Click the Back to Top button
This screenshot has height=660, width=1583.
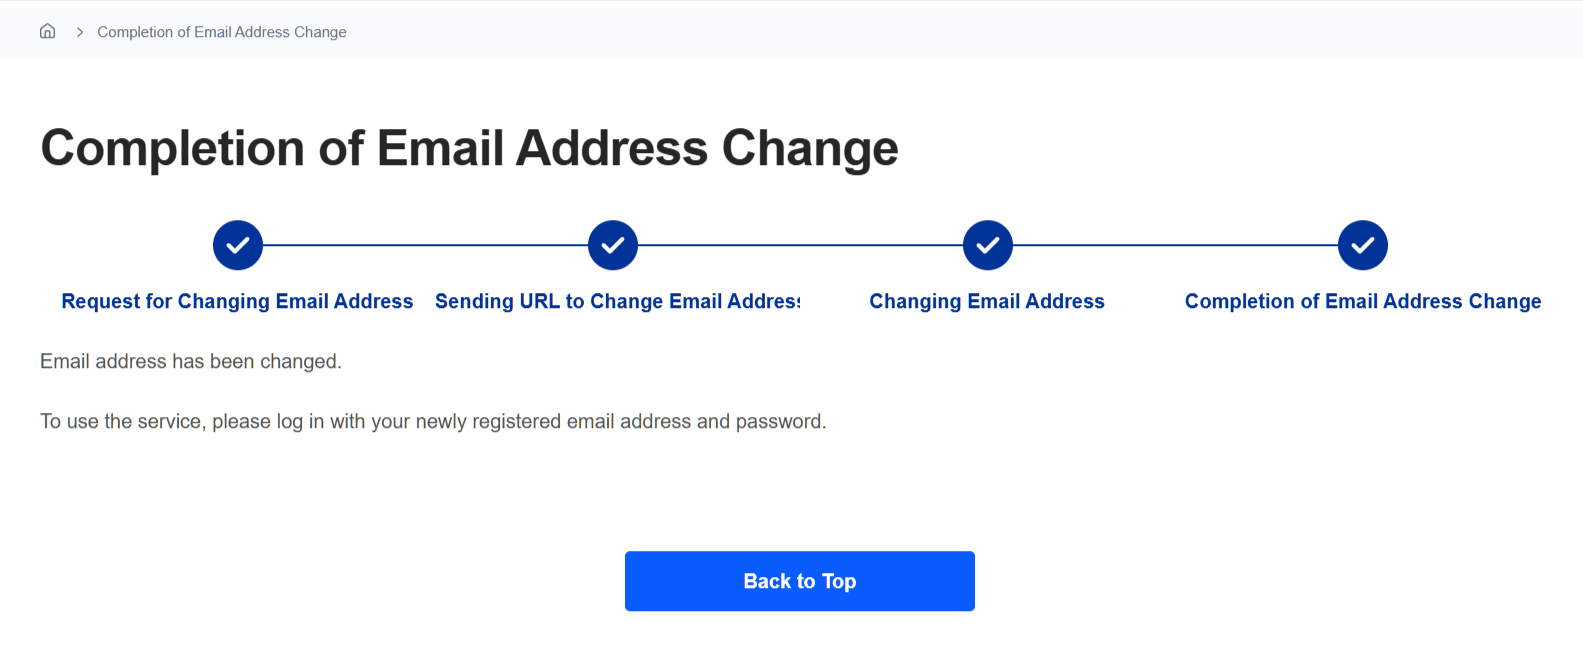(x=800, y=581)
